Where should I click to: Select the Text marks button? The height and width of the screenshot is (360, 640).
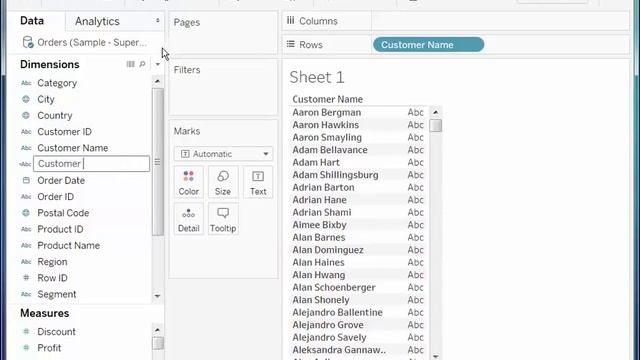[x=258, y=182]
